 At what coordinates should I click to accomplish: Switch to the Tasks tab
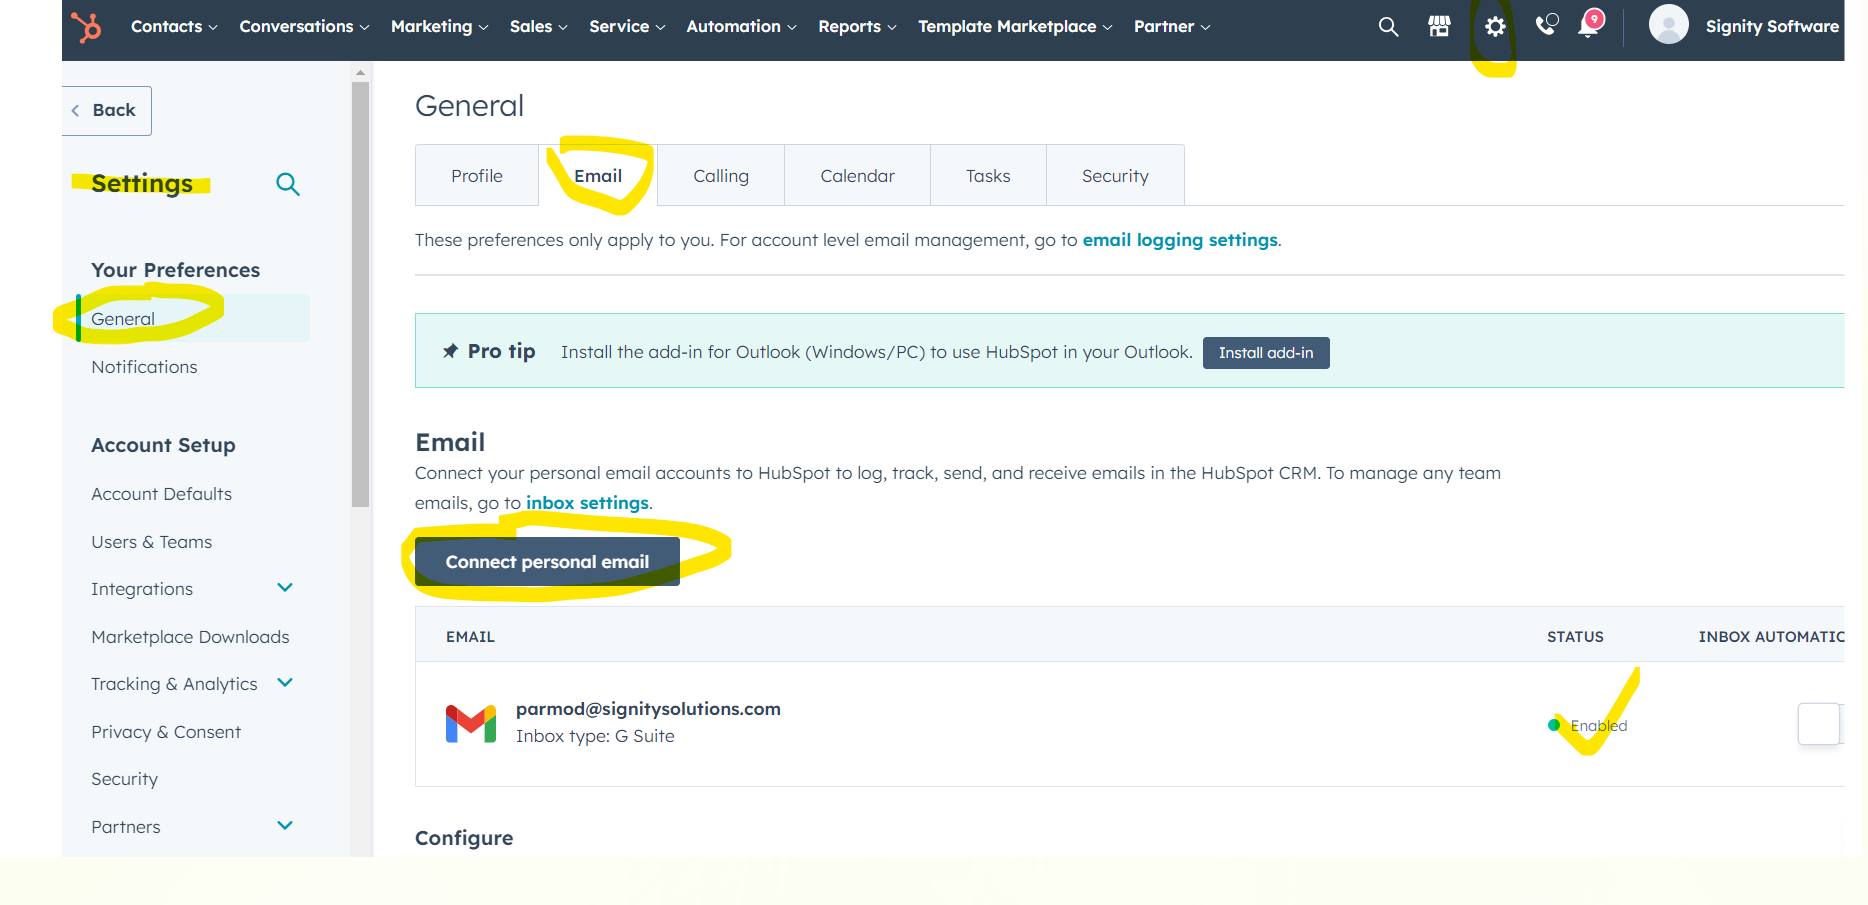(988, 176)
